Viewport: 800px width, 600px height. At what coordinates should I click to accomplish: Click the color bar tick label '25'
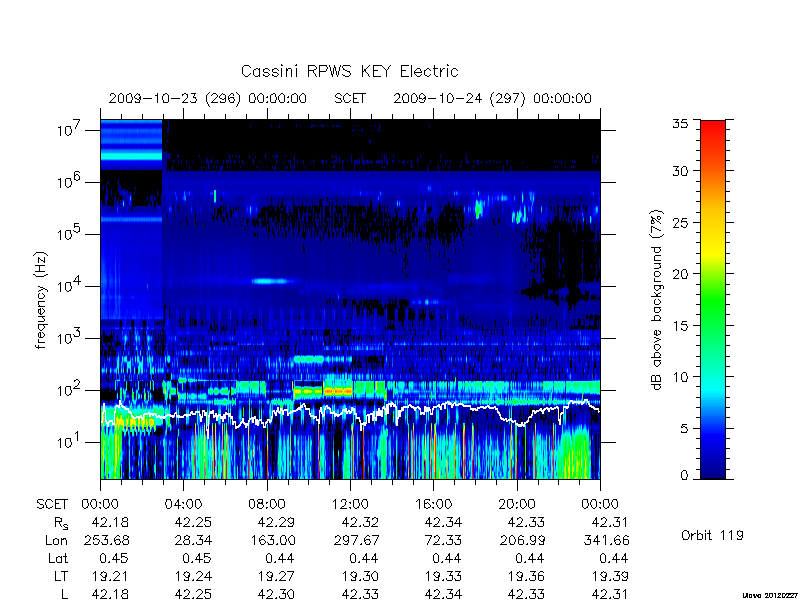coord(680,223)
